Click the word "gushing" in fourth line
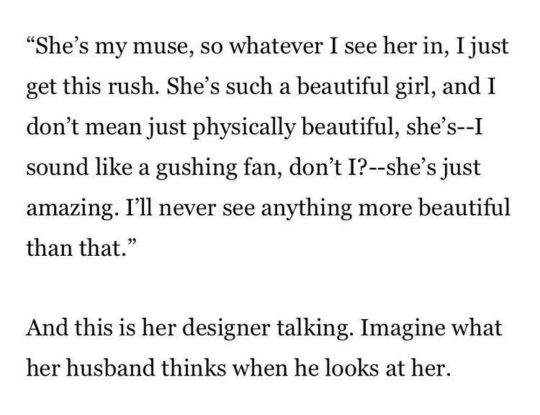 197,168
